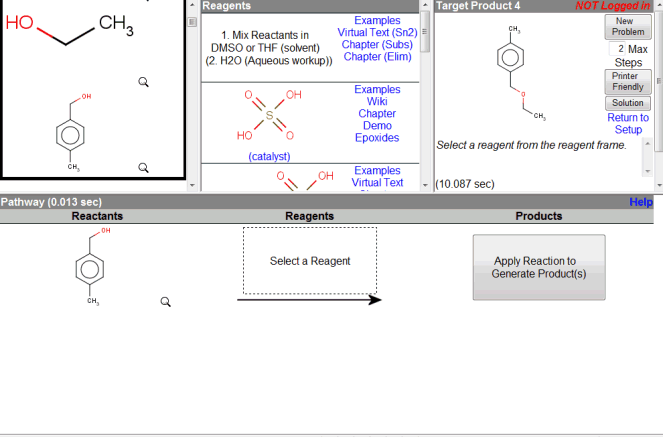The height and width of the screenshot is (437, 663).
Task: Apply Reaction to Generate Products
Action: (x=538, y=267)
